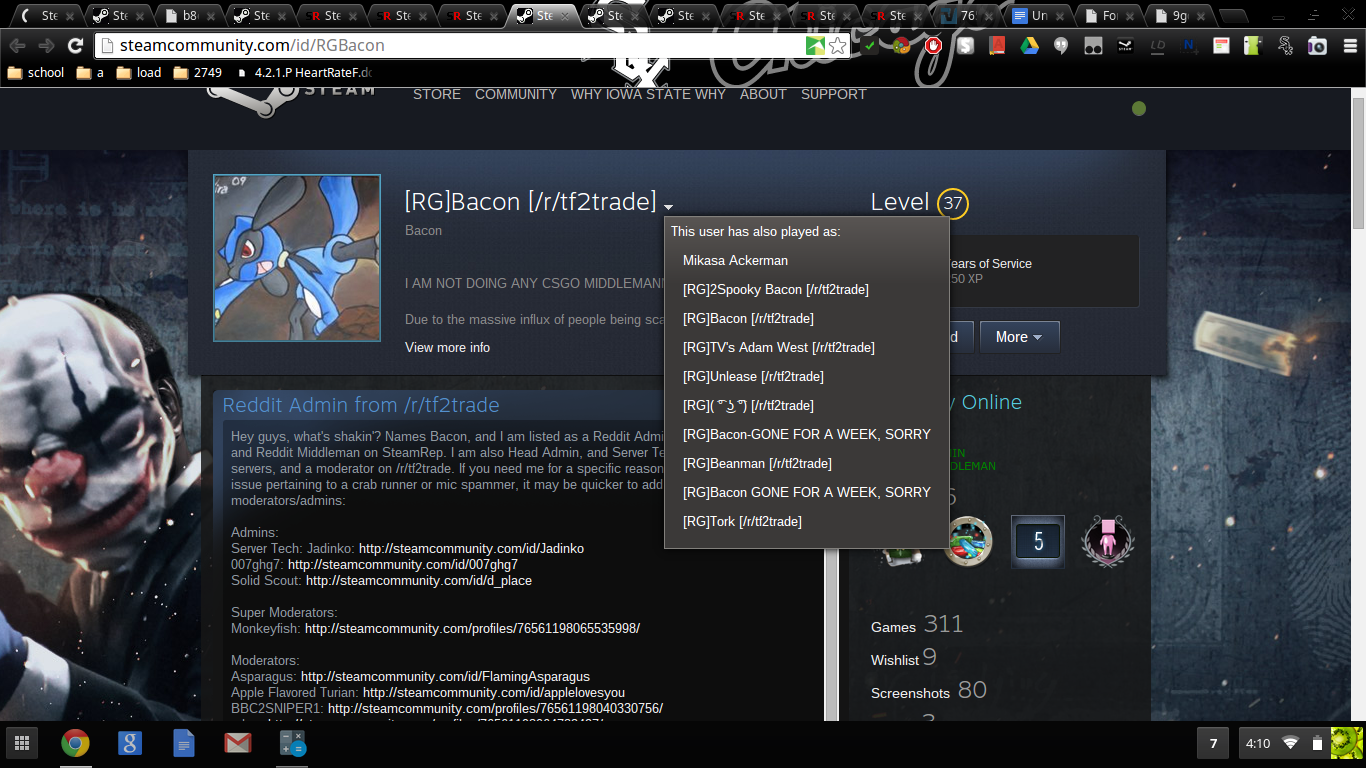Viewport: 1366px width, 768px height.
Task: Click '[RG]Beanman [/r/tf2trade]' alias
Action: click(757, 463)
